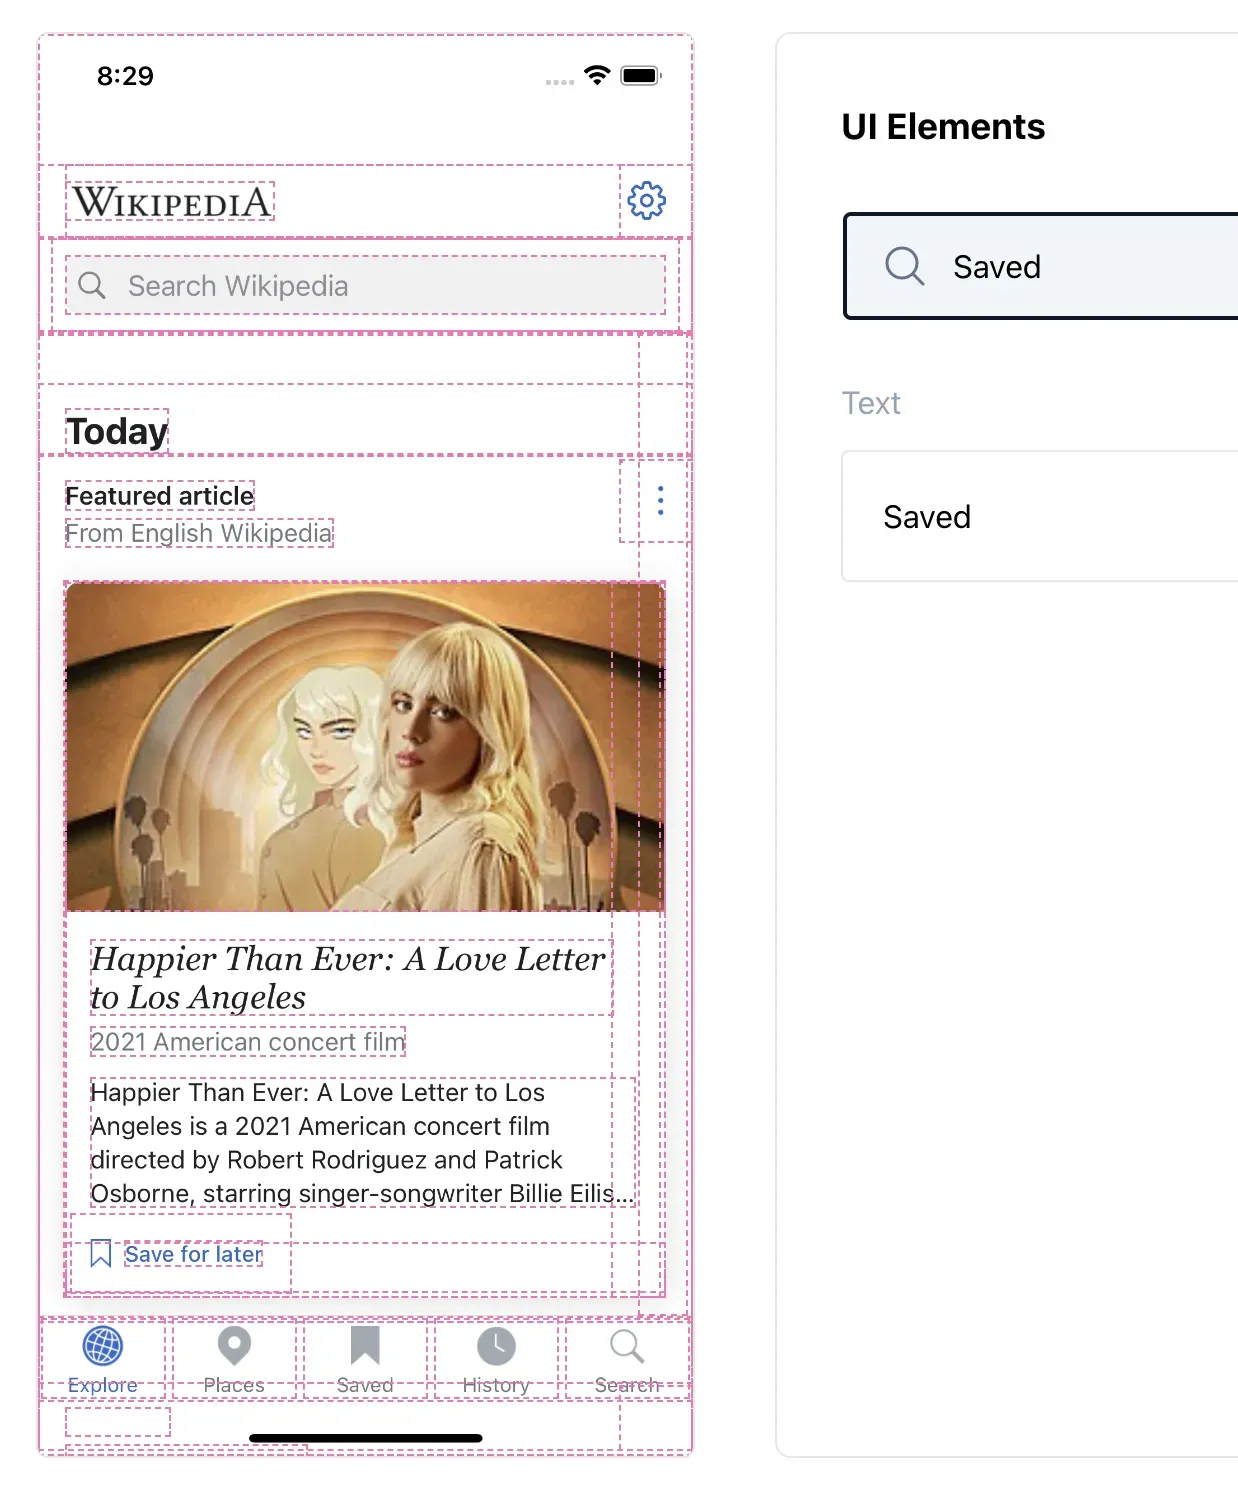Switch to the Explore tab label
Screen dimensions: 1238x1490
103,1385
